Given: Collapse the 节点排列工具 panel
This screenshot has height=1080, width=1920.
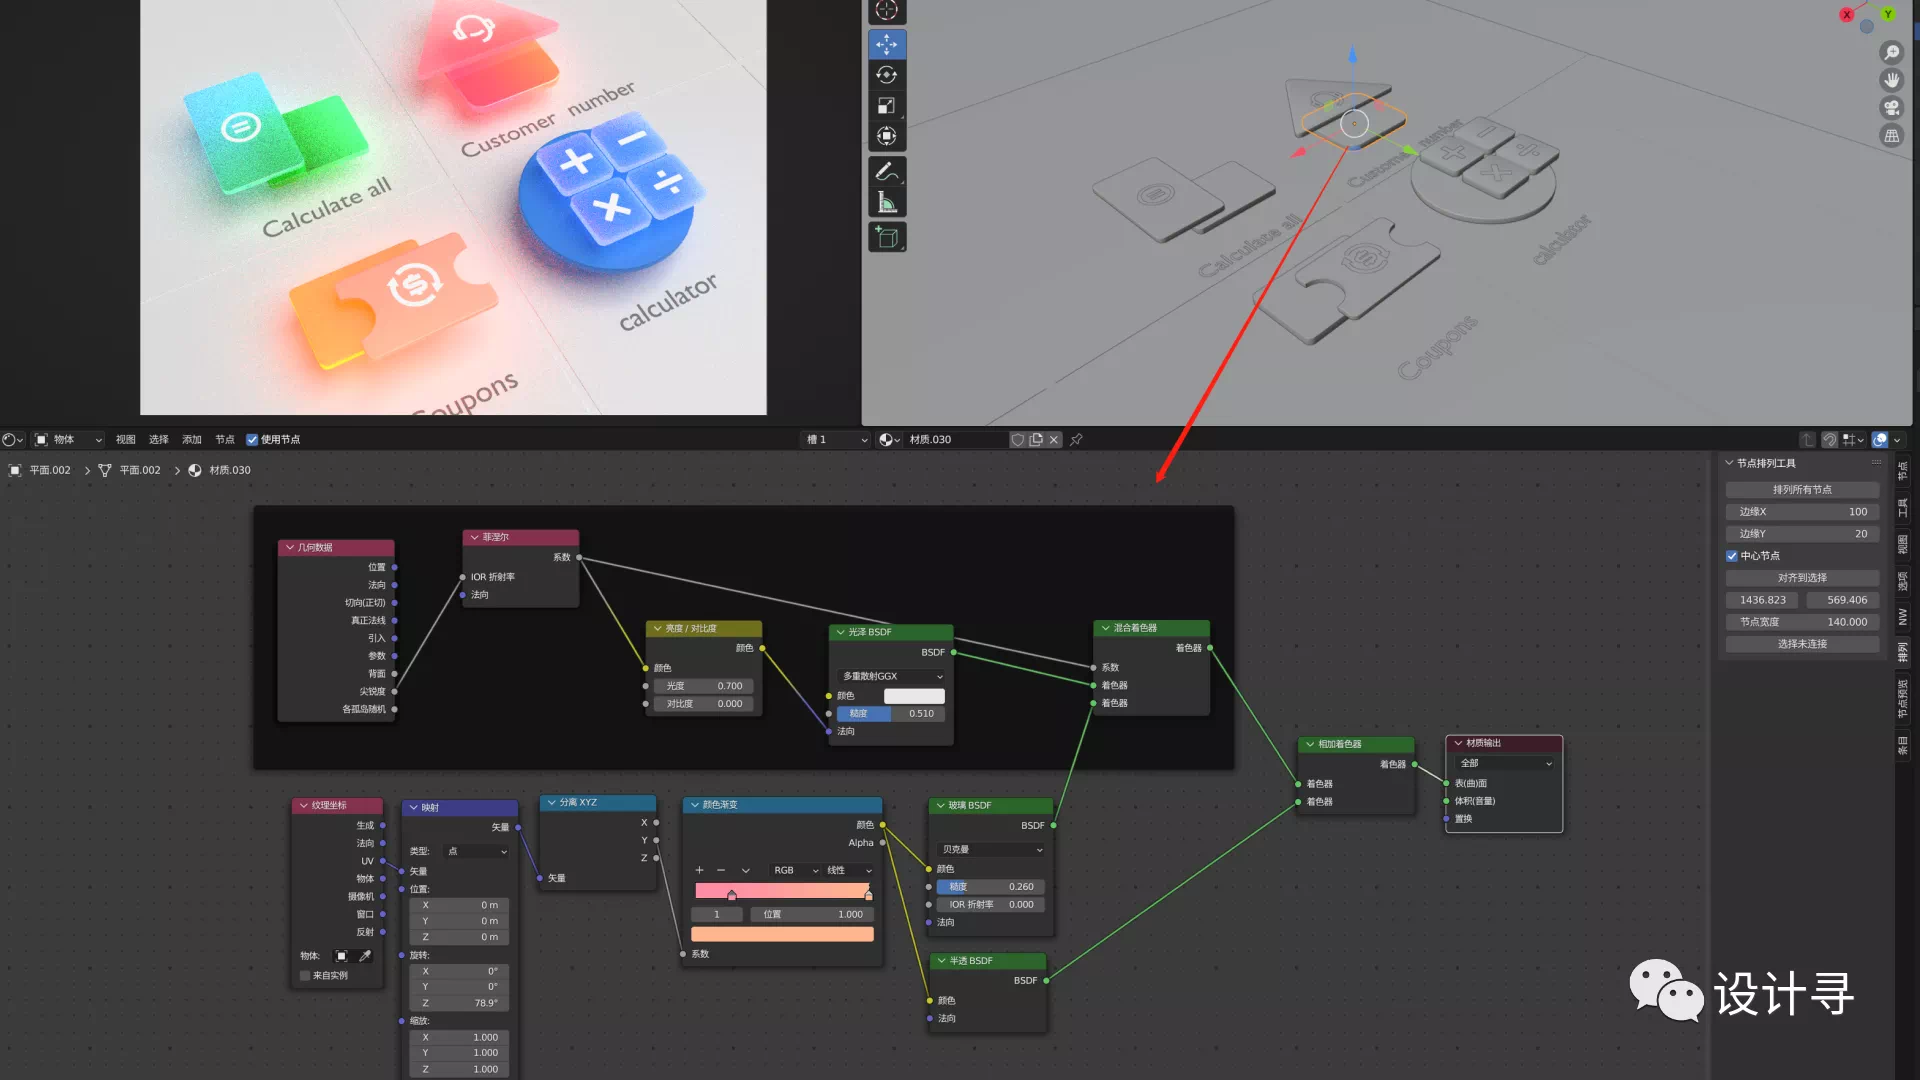Looking at the screenshot, I should [1729, 463].
